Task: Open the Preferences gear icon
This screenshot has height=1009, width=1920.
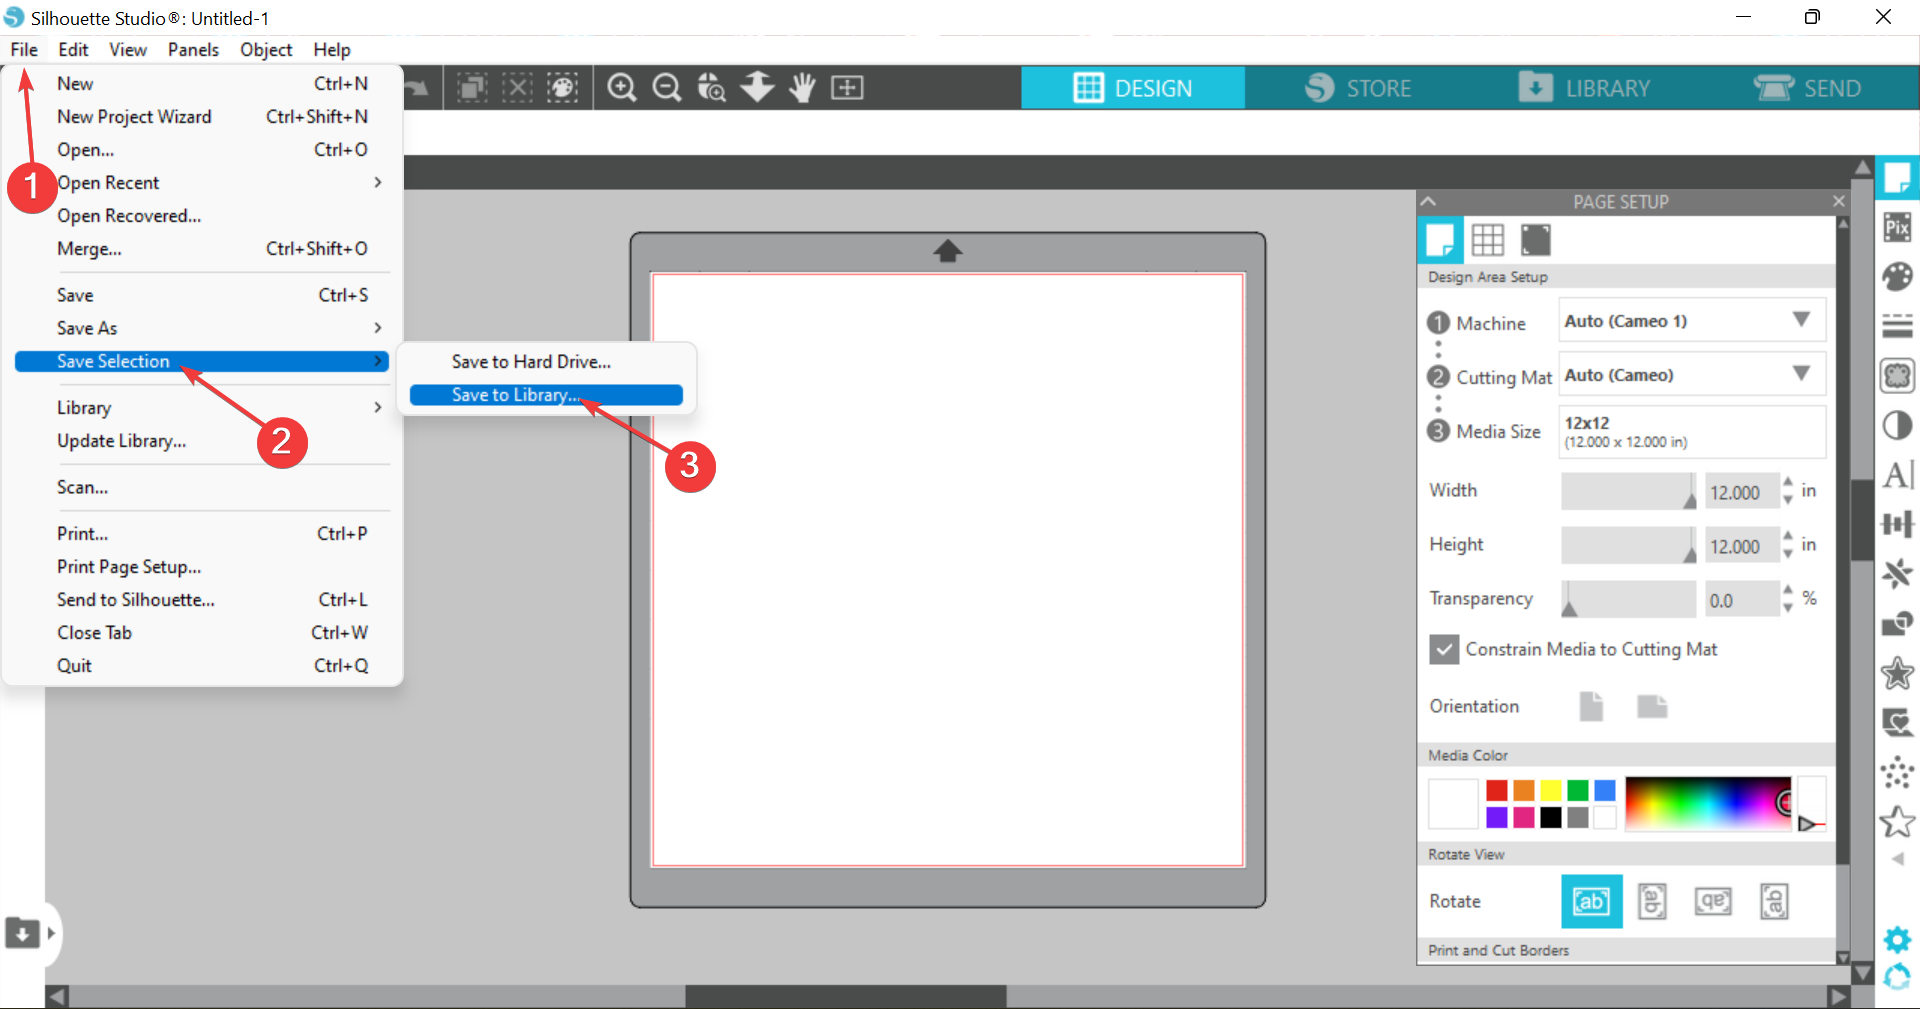Action: click(1897, 940)
